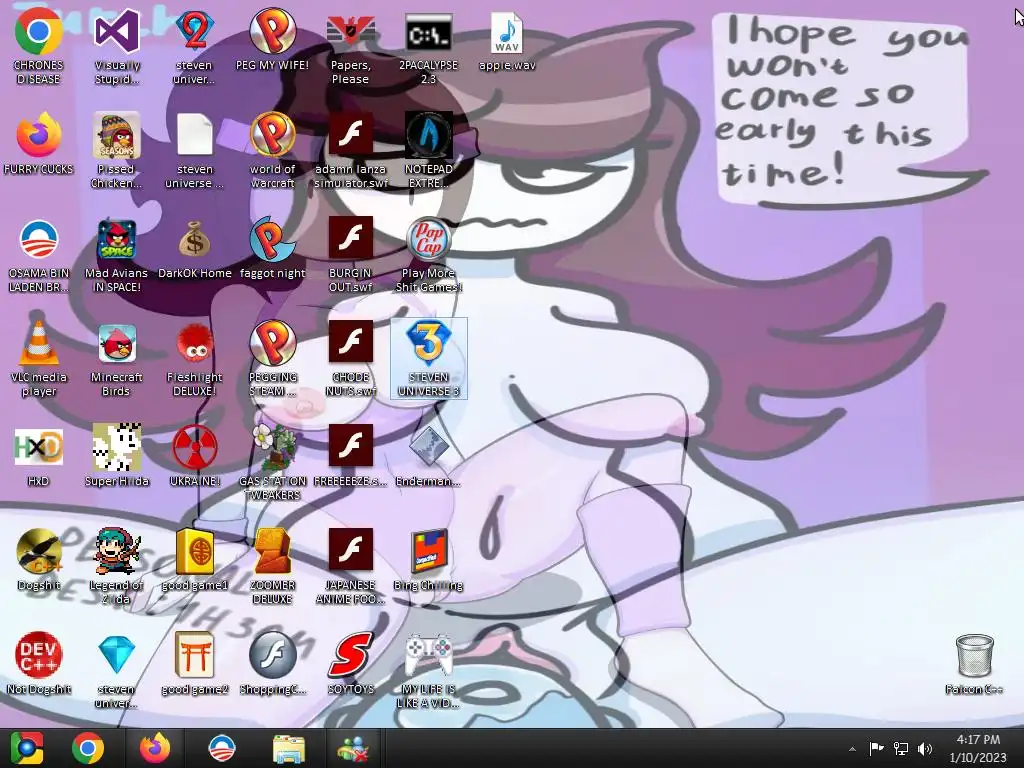Click the Start button on the taskbar
This screenshot has width=1024, height=768.
pyautogui.click(x=27, y=748)
